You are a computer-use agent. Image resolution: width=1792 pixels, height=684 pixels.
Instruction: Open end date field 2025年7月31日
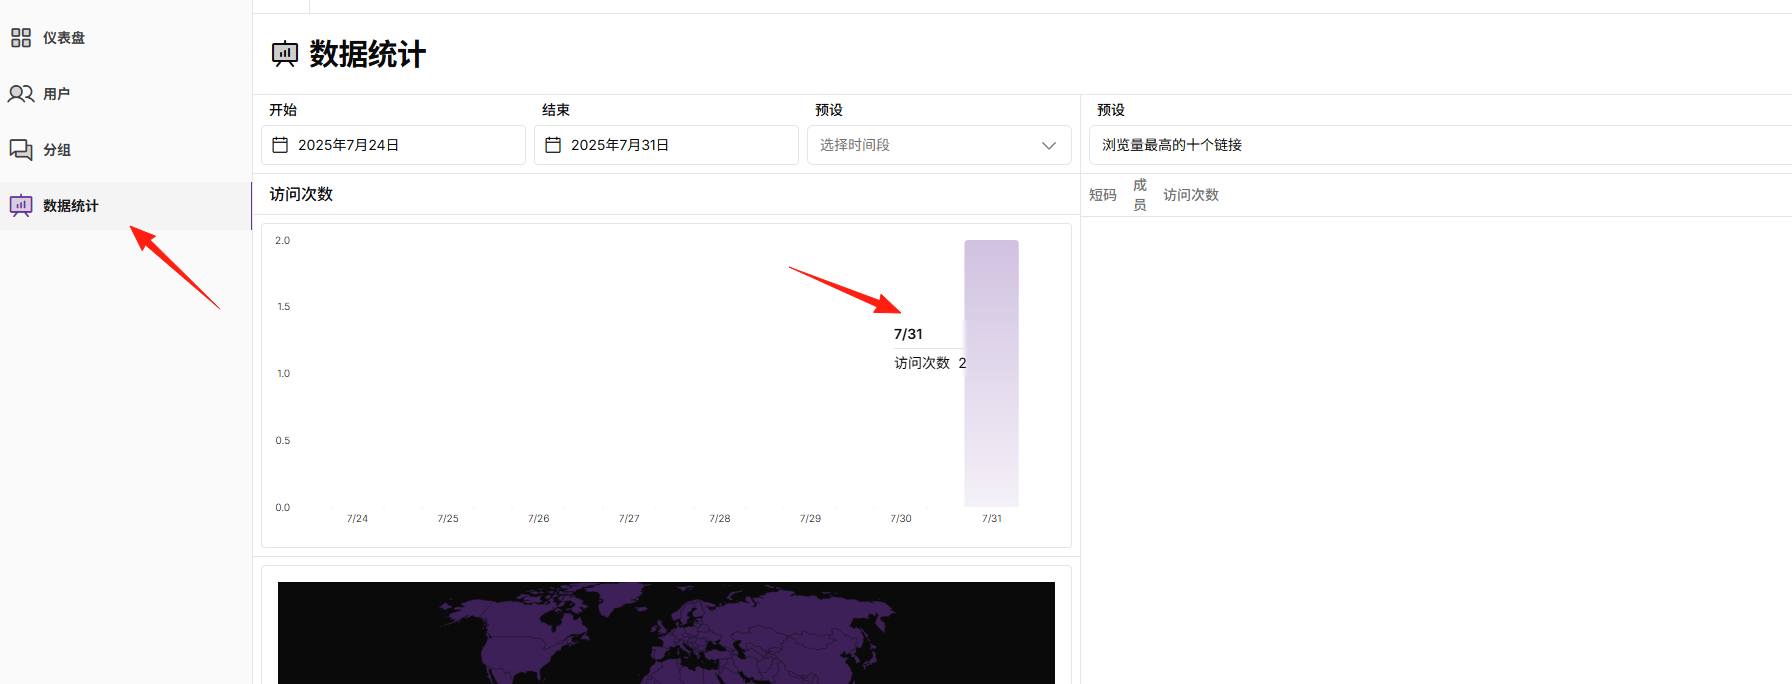point(666,145)
